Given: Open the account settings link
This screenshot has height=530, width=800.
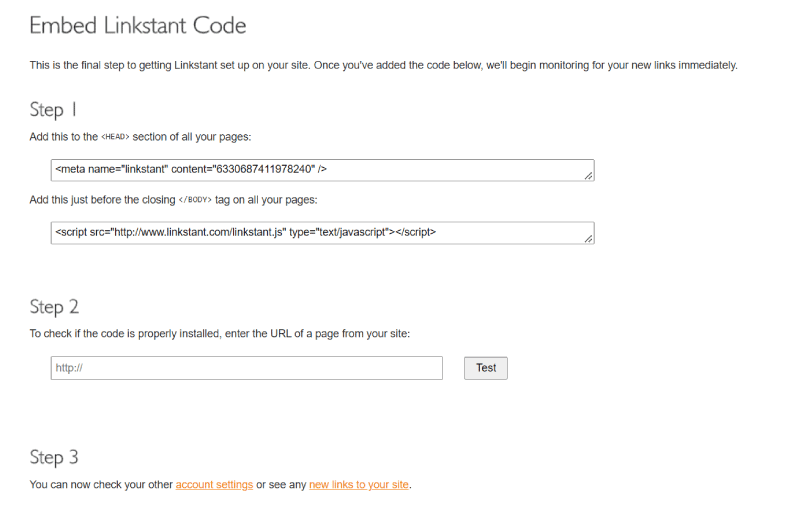Looking at the screenshot, I should (x=214, y=485).
